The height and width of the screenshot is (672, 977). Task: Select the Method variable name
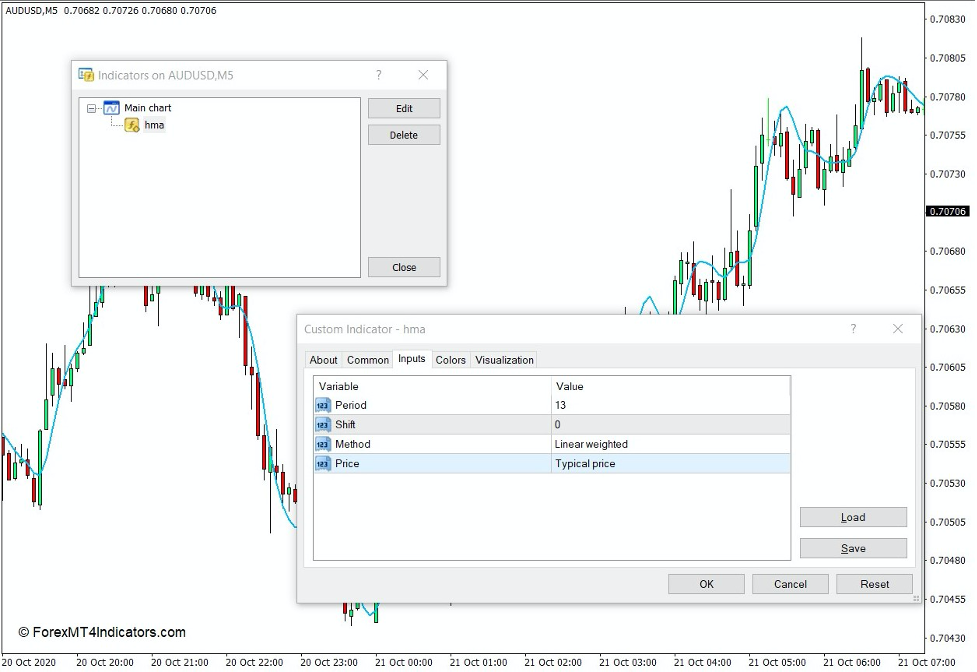tap(353, 444)
